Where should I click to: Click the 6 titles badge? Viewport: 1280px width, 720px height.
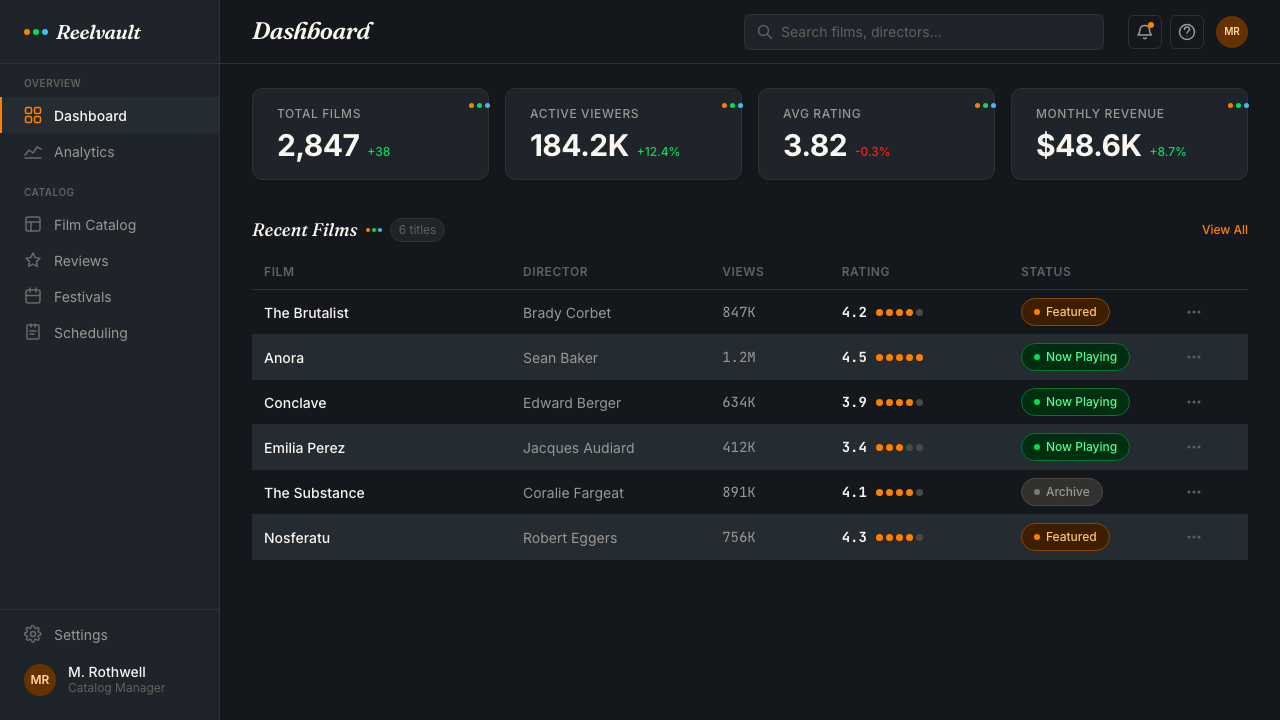417,230
